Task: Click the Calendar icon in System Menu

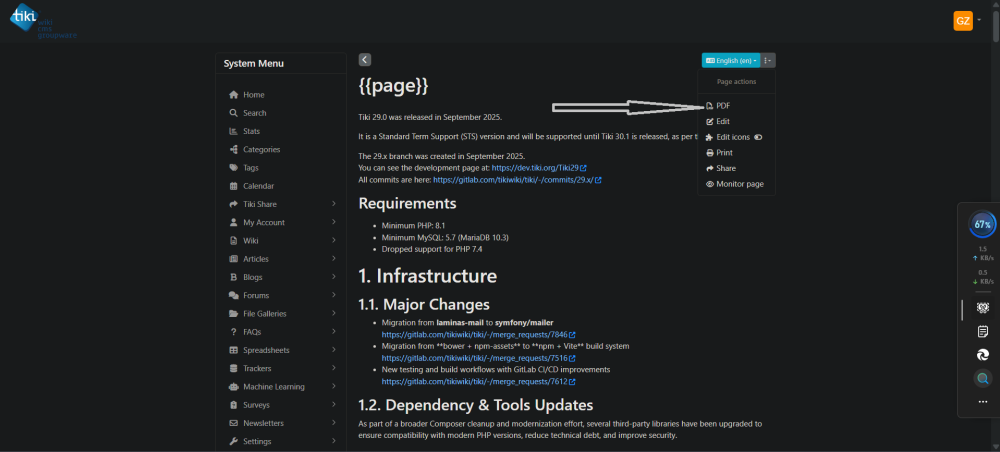Action: click(233, 186)
